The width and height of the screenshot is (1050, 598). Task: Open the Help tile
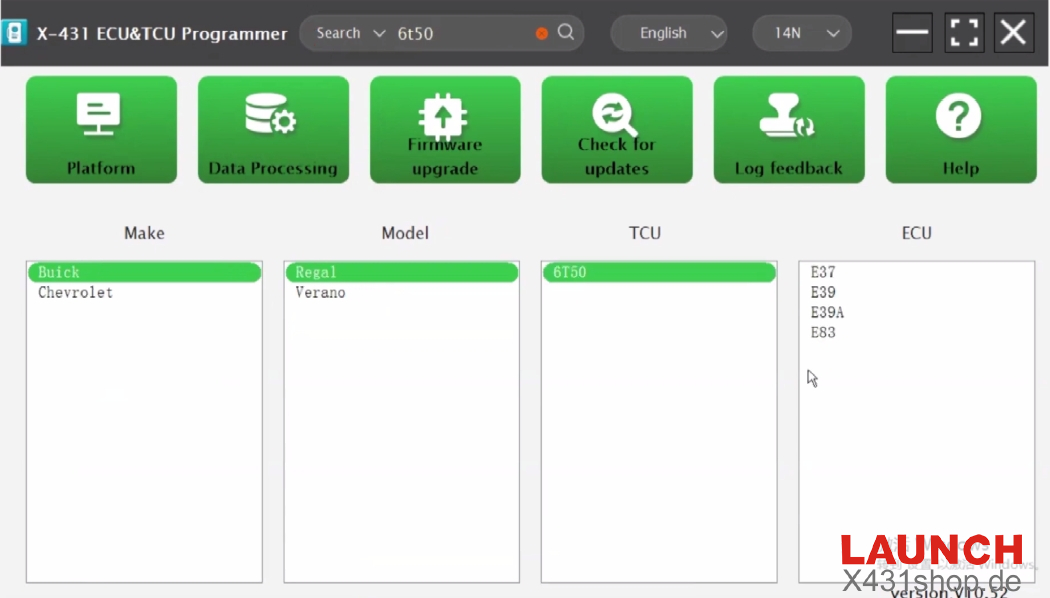pos(960,130)
